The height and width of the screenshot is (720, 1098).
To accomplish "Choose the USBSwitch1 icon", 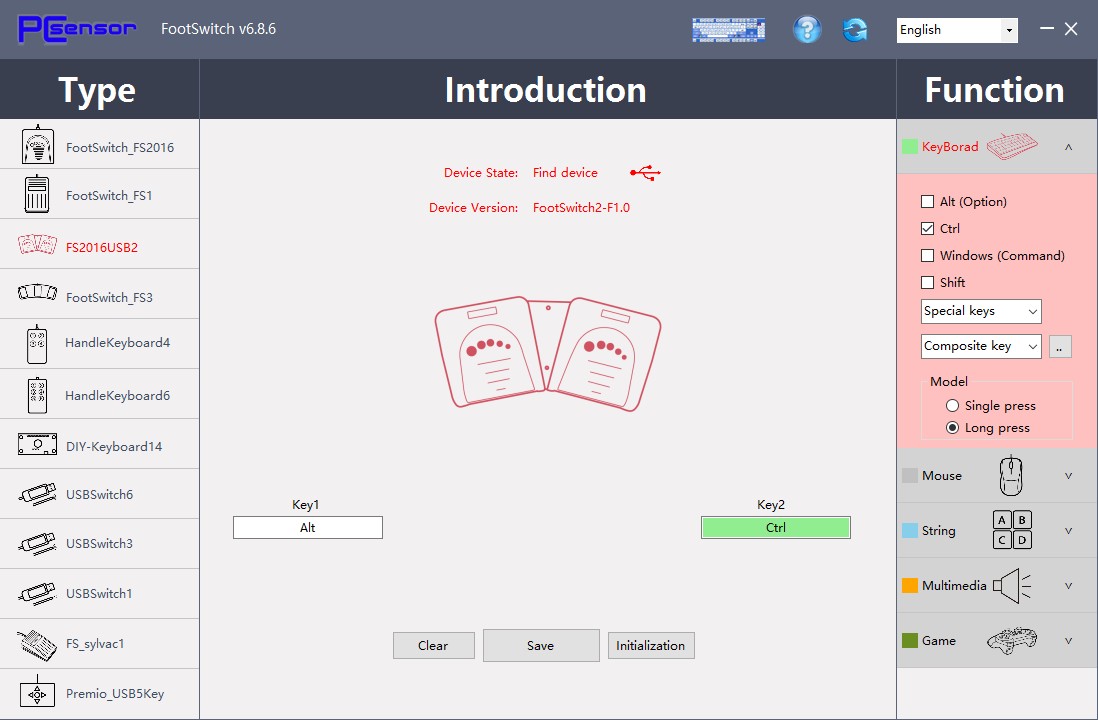I will (x=37, y=594).
